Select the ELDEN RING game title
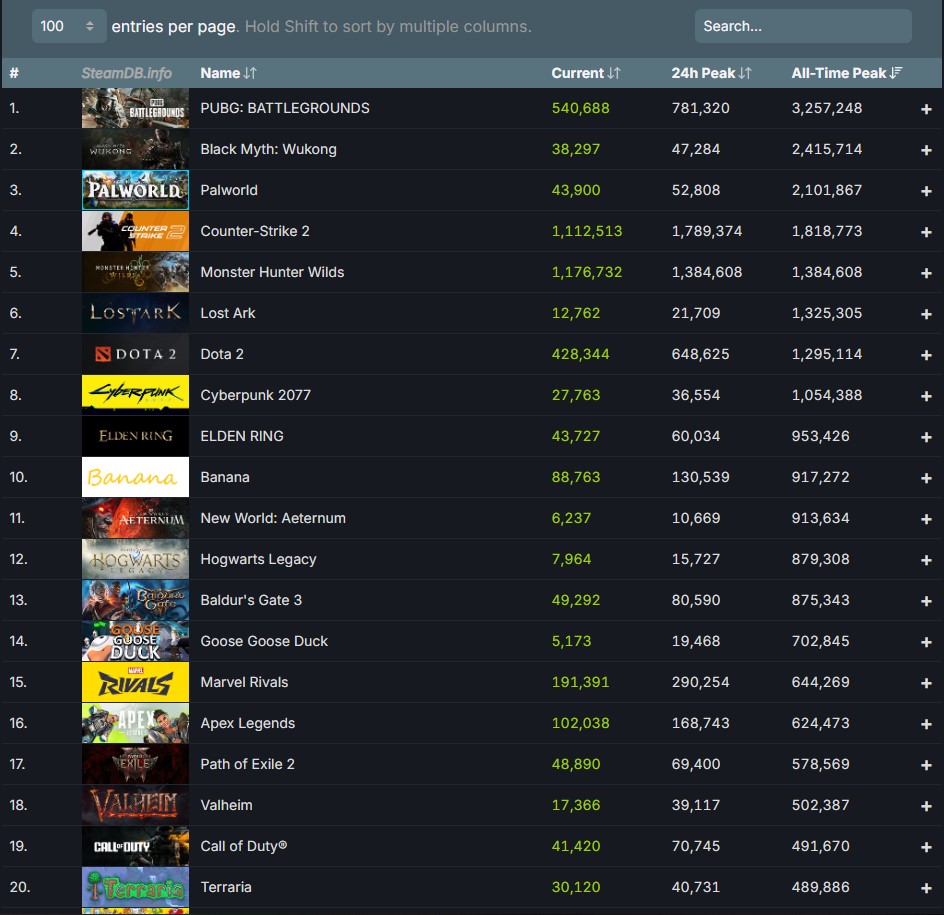 242,436
